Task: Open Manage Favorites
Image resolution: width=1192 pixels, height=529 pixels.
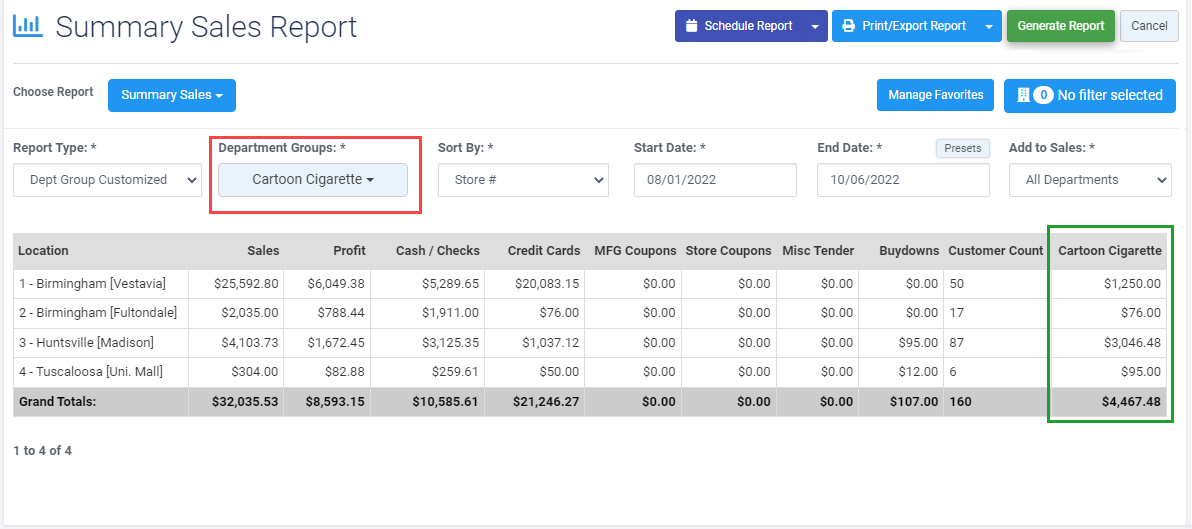Action: tap(936, 95)
